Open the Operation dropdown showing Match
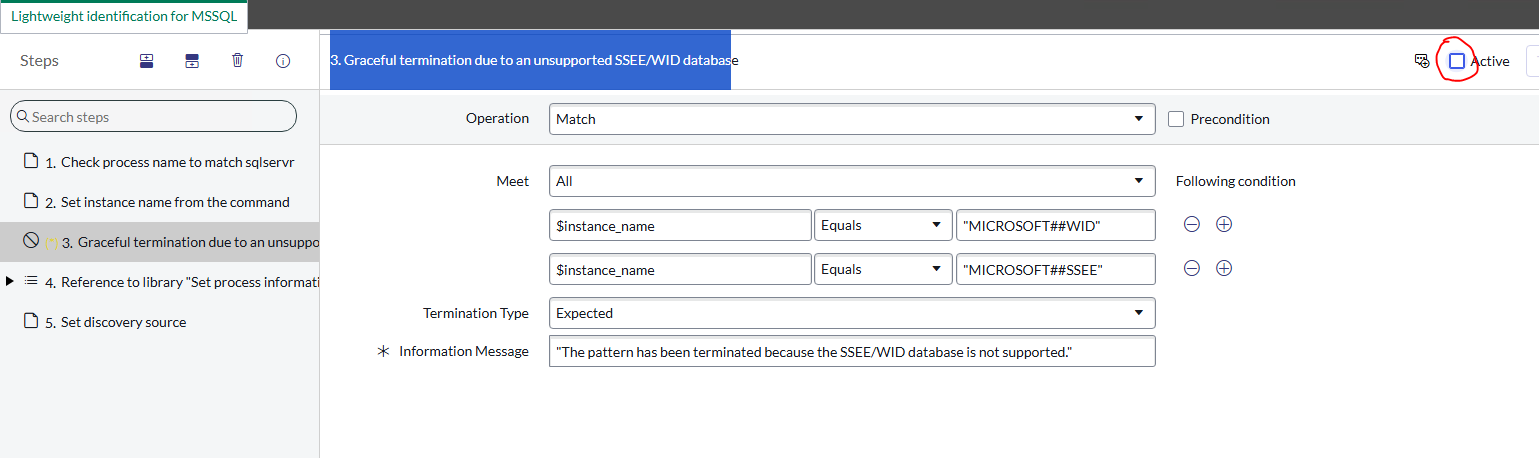This screenshot has height=458, width=1539. (x=852, y=119)
